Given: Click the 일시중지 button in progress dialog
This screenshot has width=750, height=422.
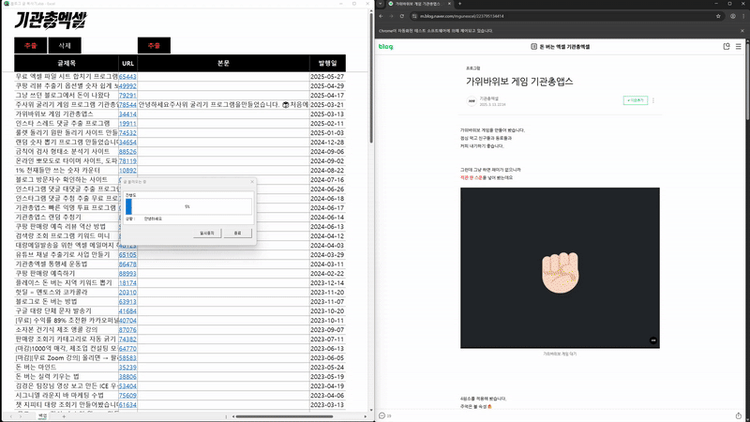Looking at the screenshot, I should click(x=207, y=233).
